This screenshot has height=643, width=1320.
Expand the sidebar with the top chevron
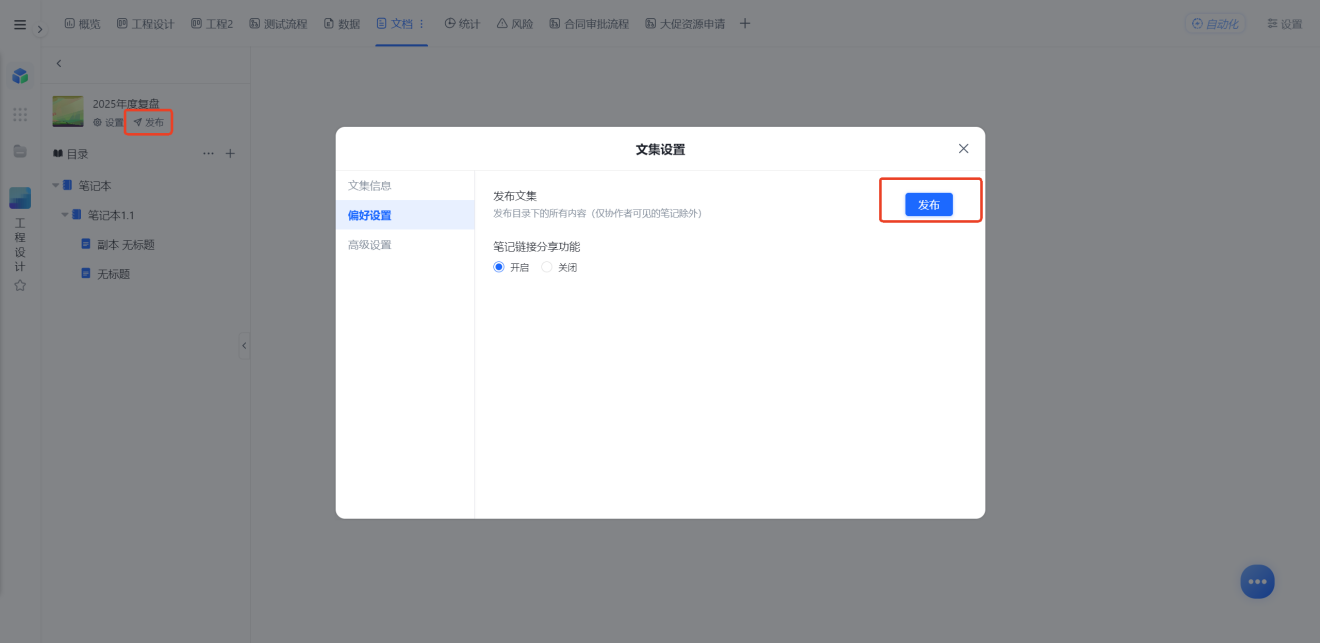point(40,29)
